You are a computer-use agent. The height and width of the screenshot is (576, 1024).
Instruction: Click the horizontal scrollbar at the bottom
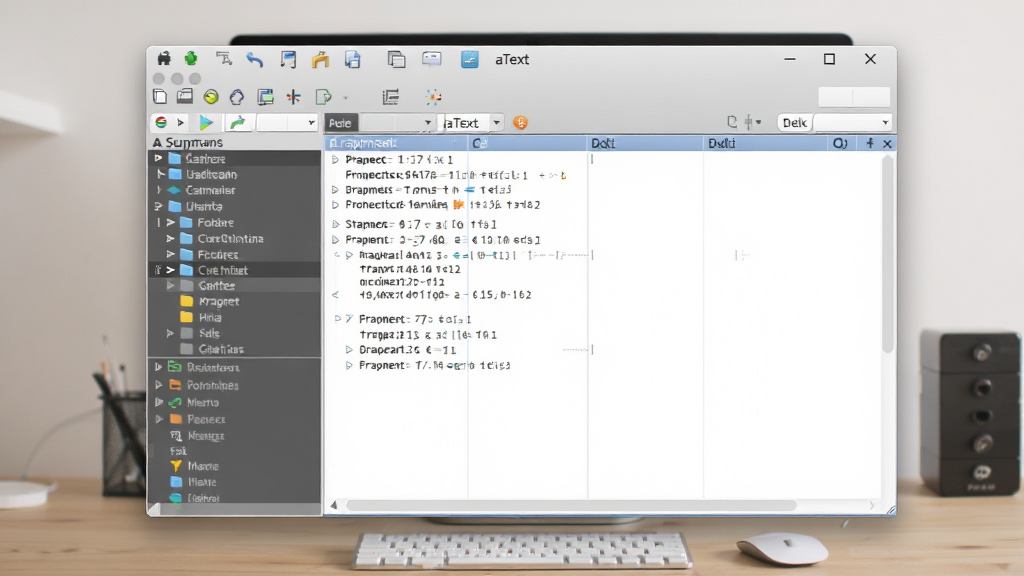click(571, 505)
